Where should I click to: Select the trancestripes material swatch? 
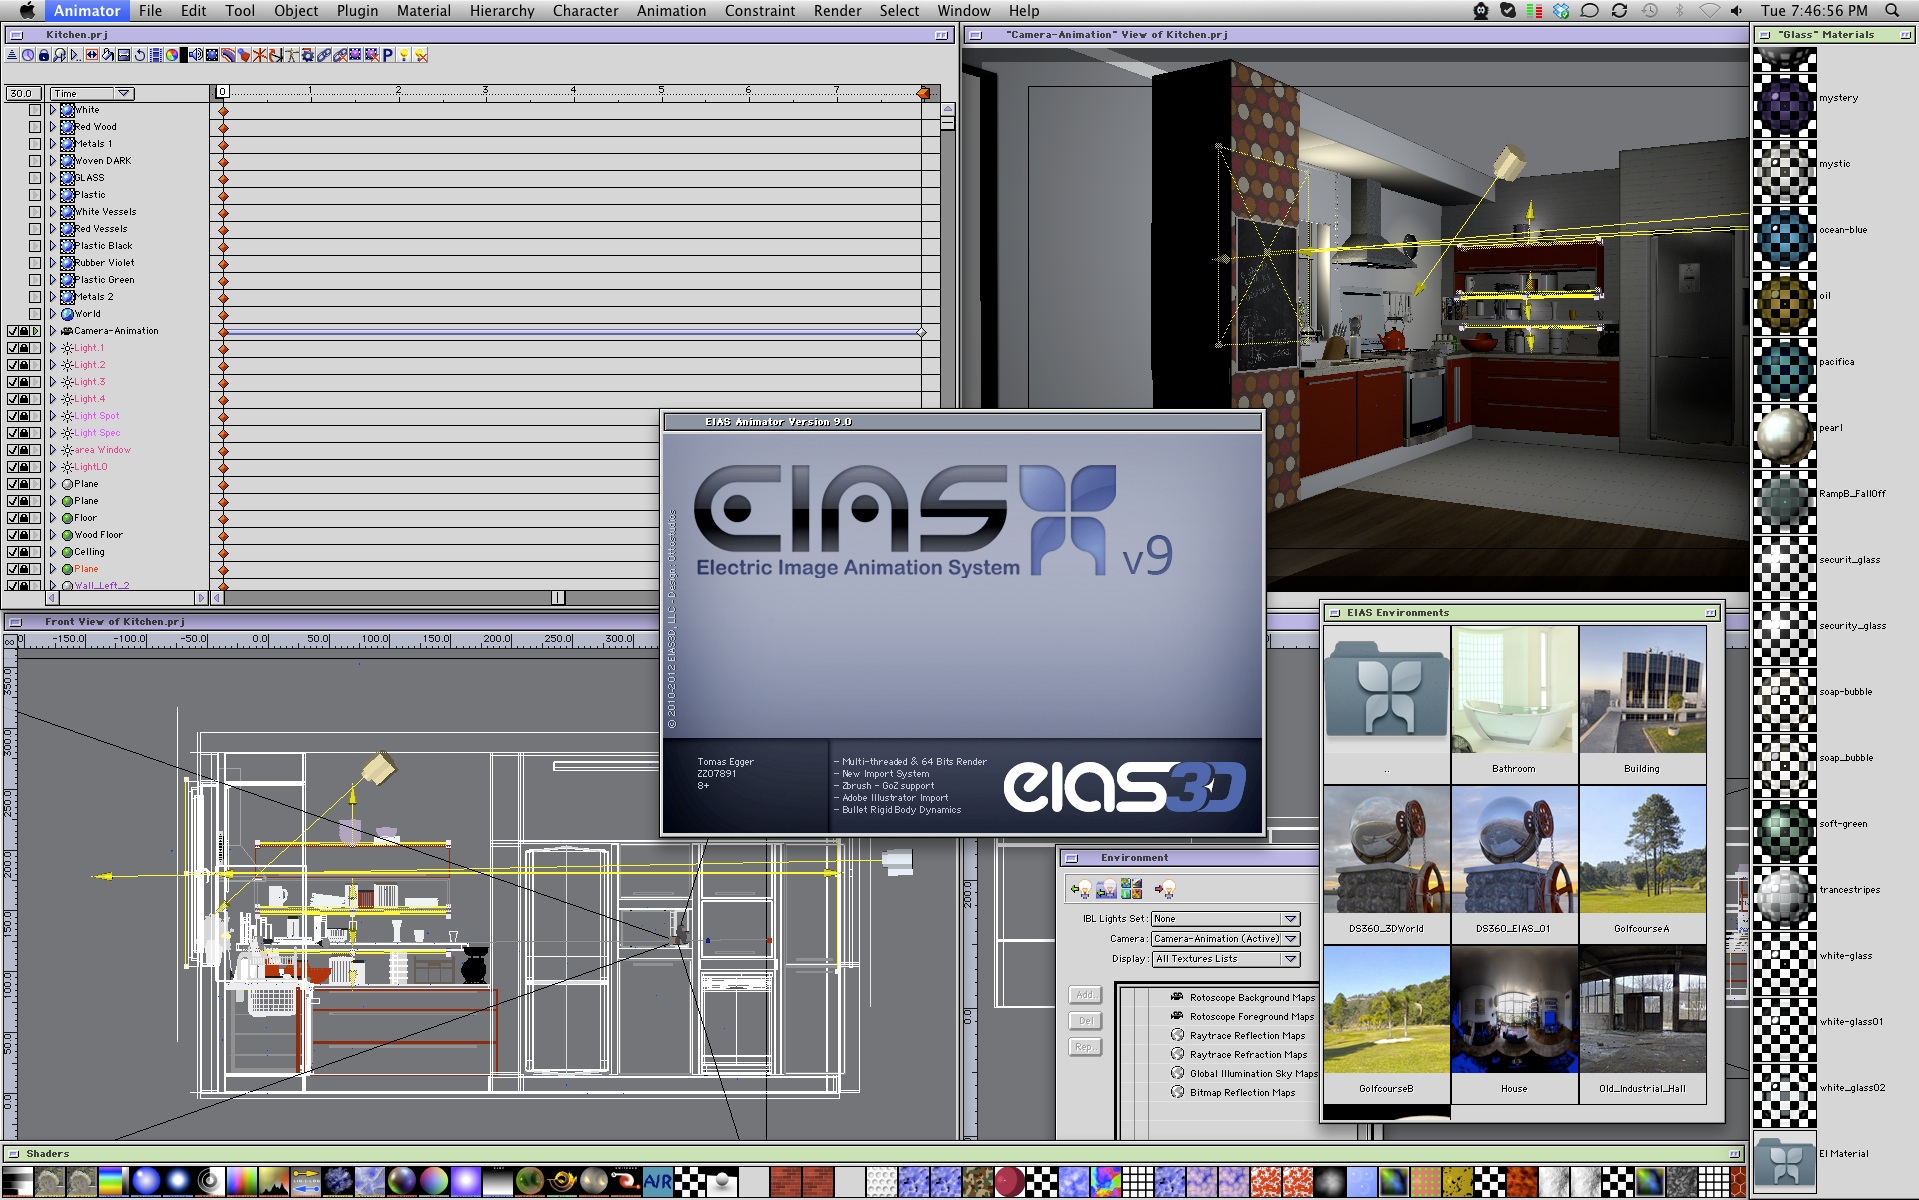point(1784,897)
